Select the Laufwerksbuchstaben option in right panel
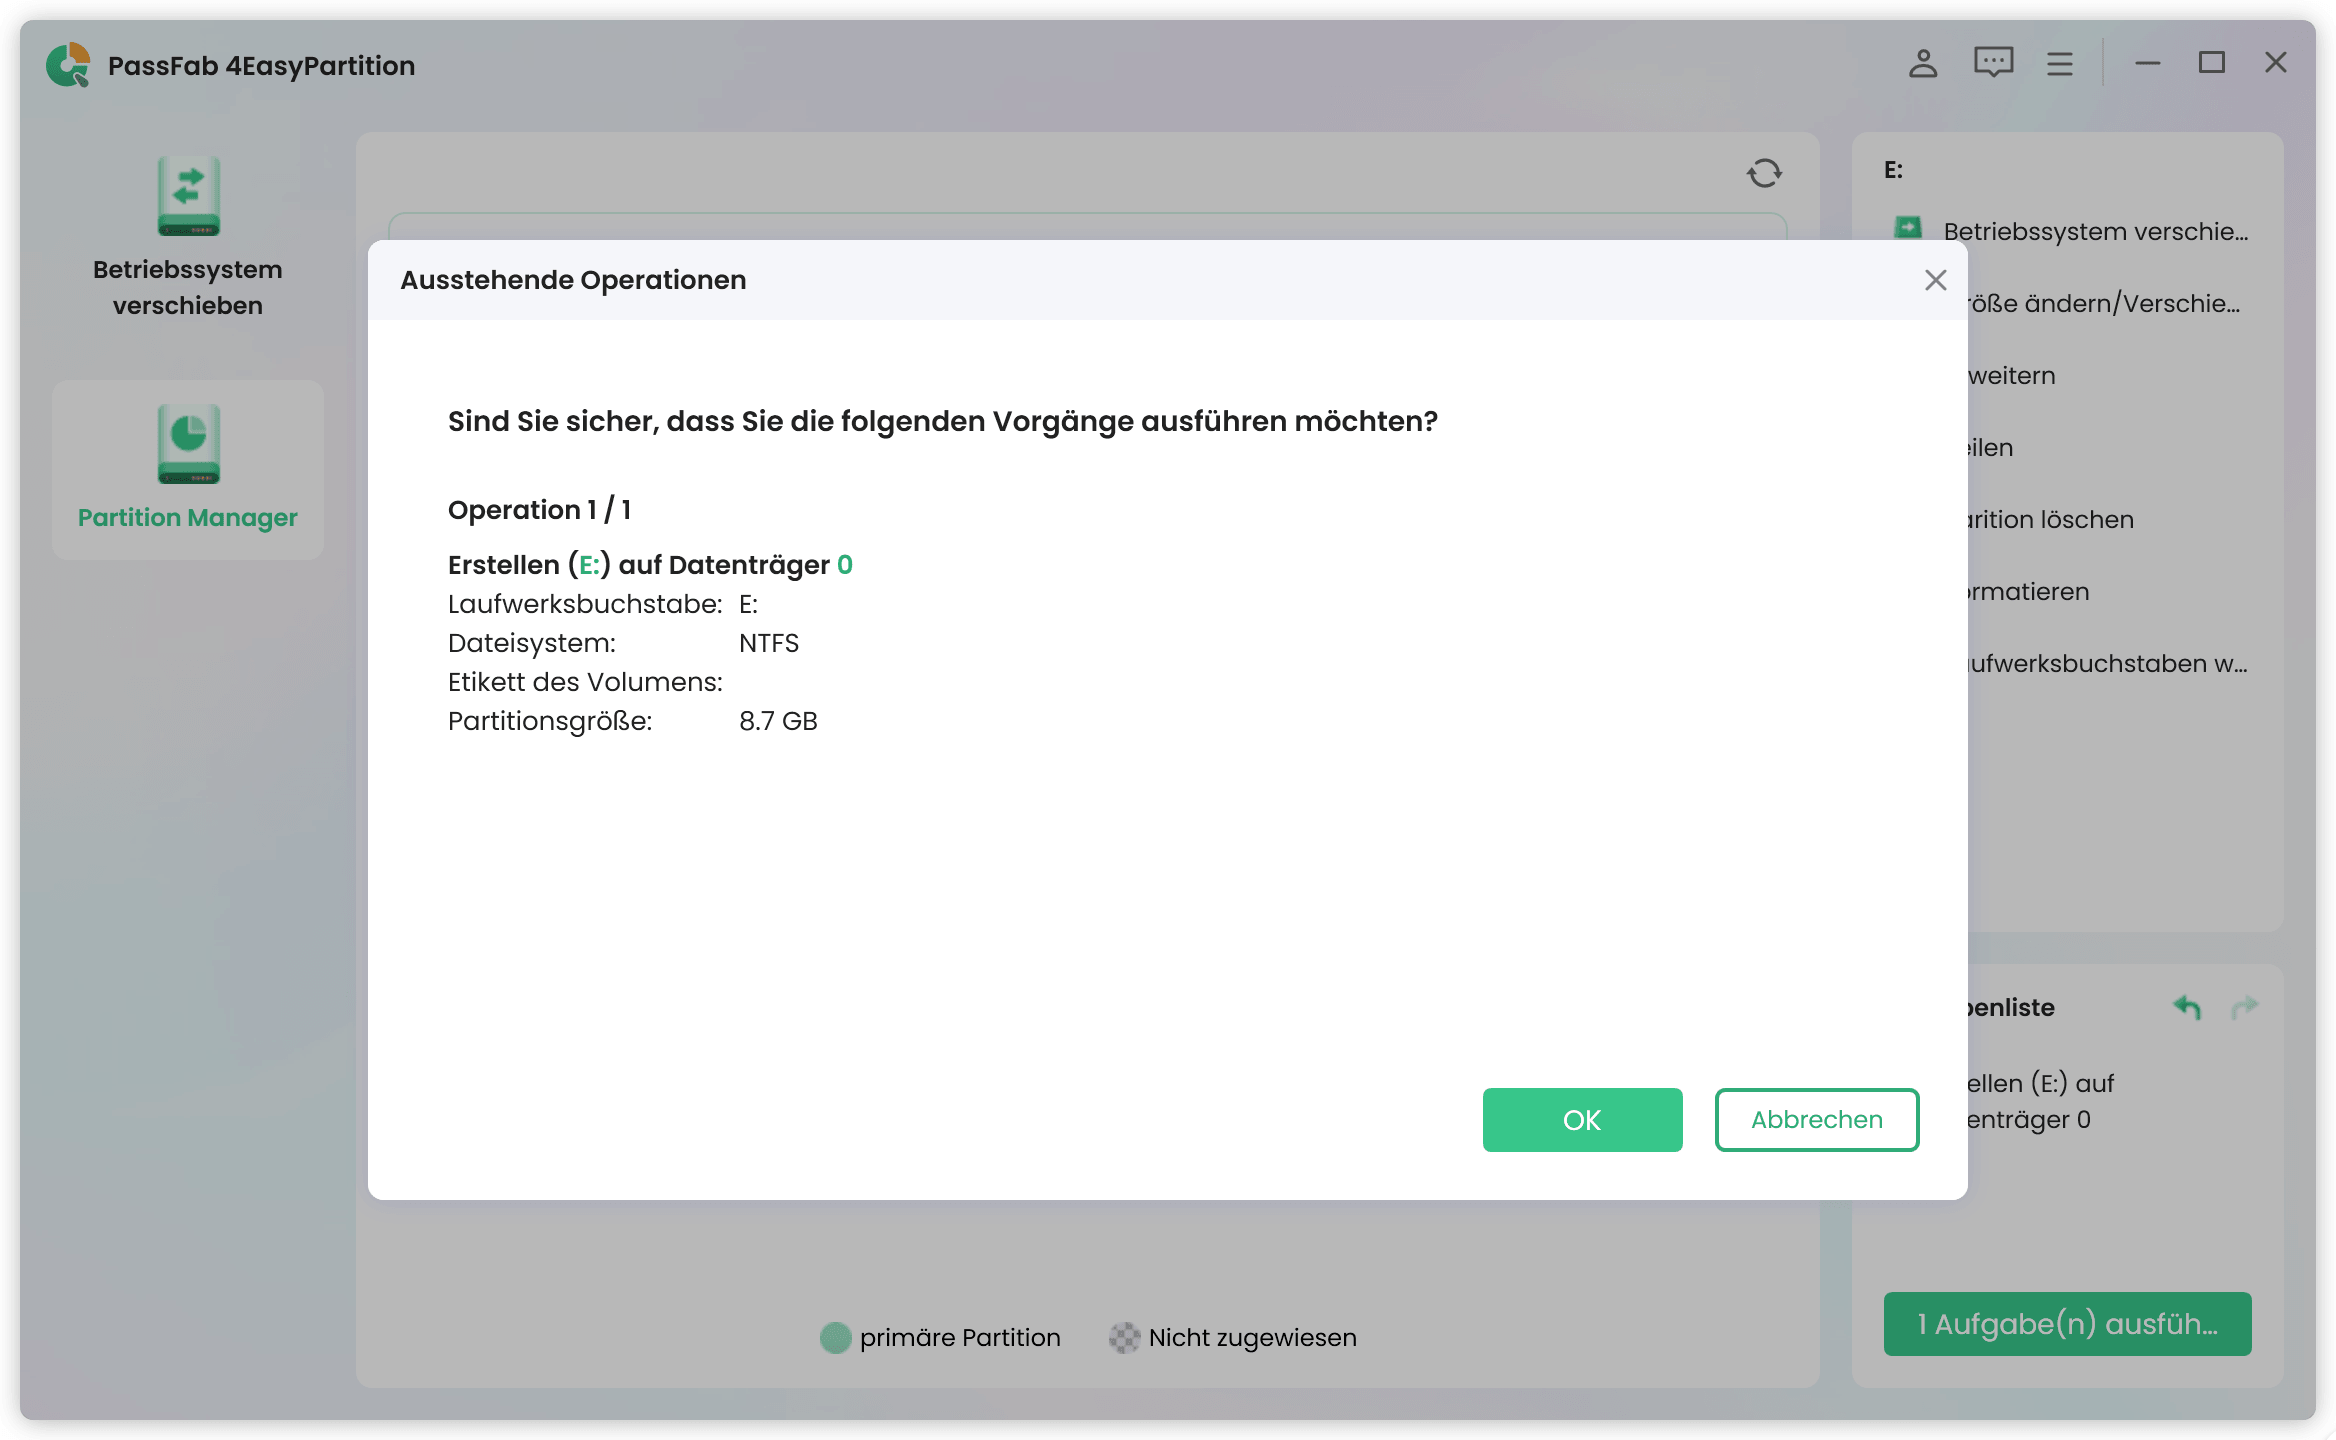Image resolution: width=2336 pixels, height=1440 pixels. pos(2106,663)
